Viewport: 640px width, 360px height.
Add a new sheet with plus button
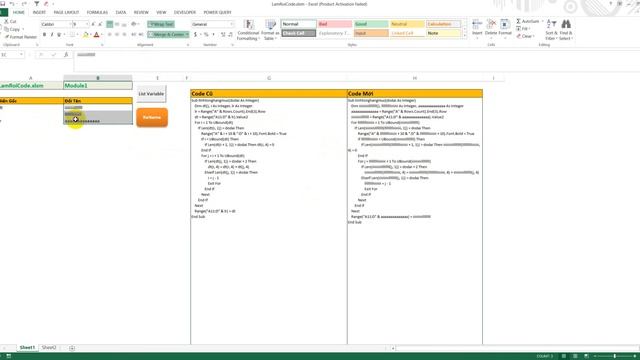(72, 348)
